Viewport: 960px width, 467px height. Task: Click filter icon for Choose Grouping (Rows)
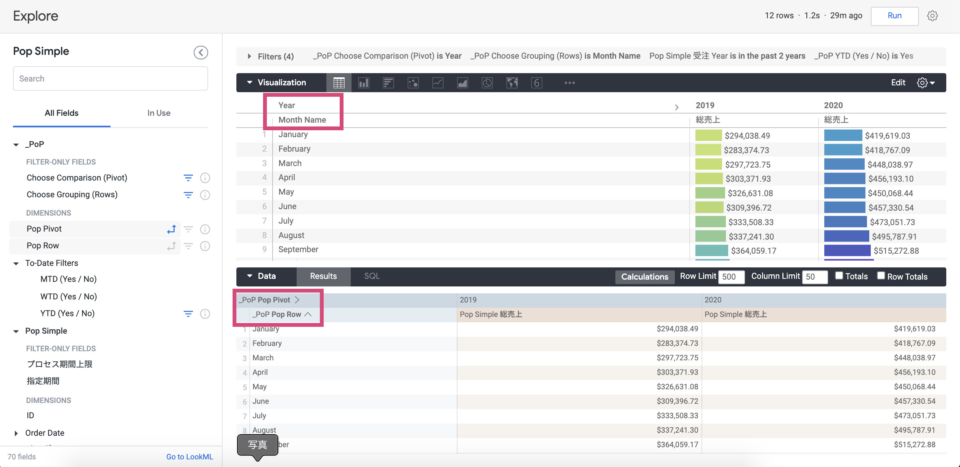point(189,195)
